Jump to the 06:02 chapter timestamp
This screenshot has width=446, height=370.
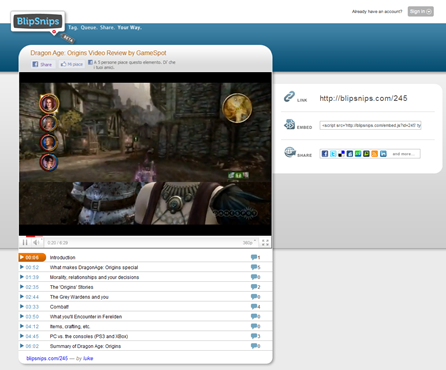click(32, 346)
